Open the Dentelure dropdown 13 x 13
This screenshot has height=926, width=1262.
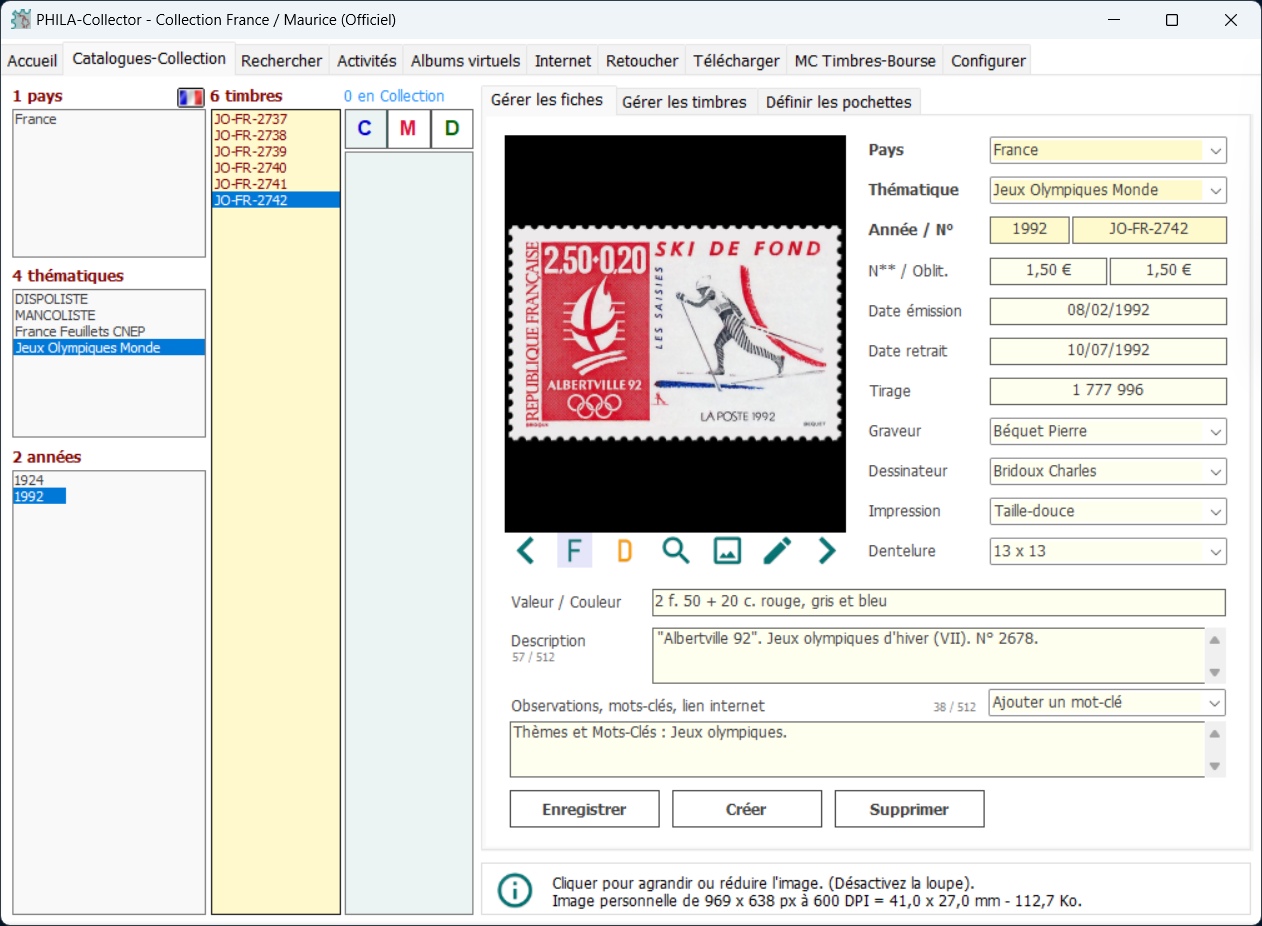click(1108, 551)
